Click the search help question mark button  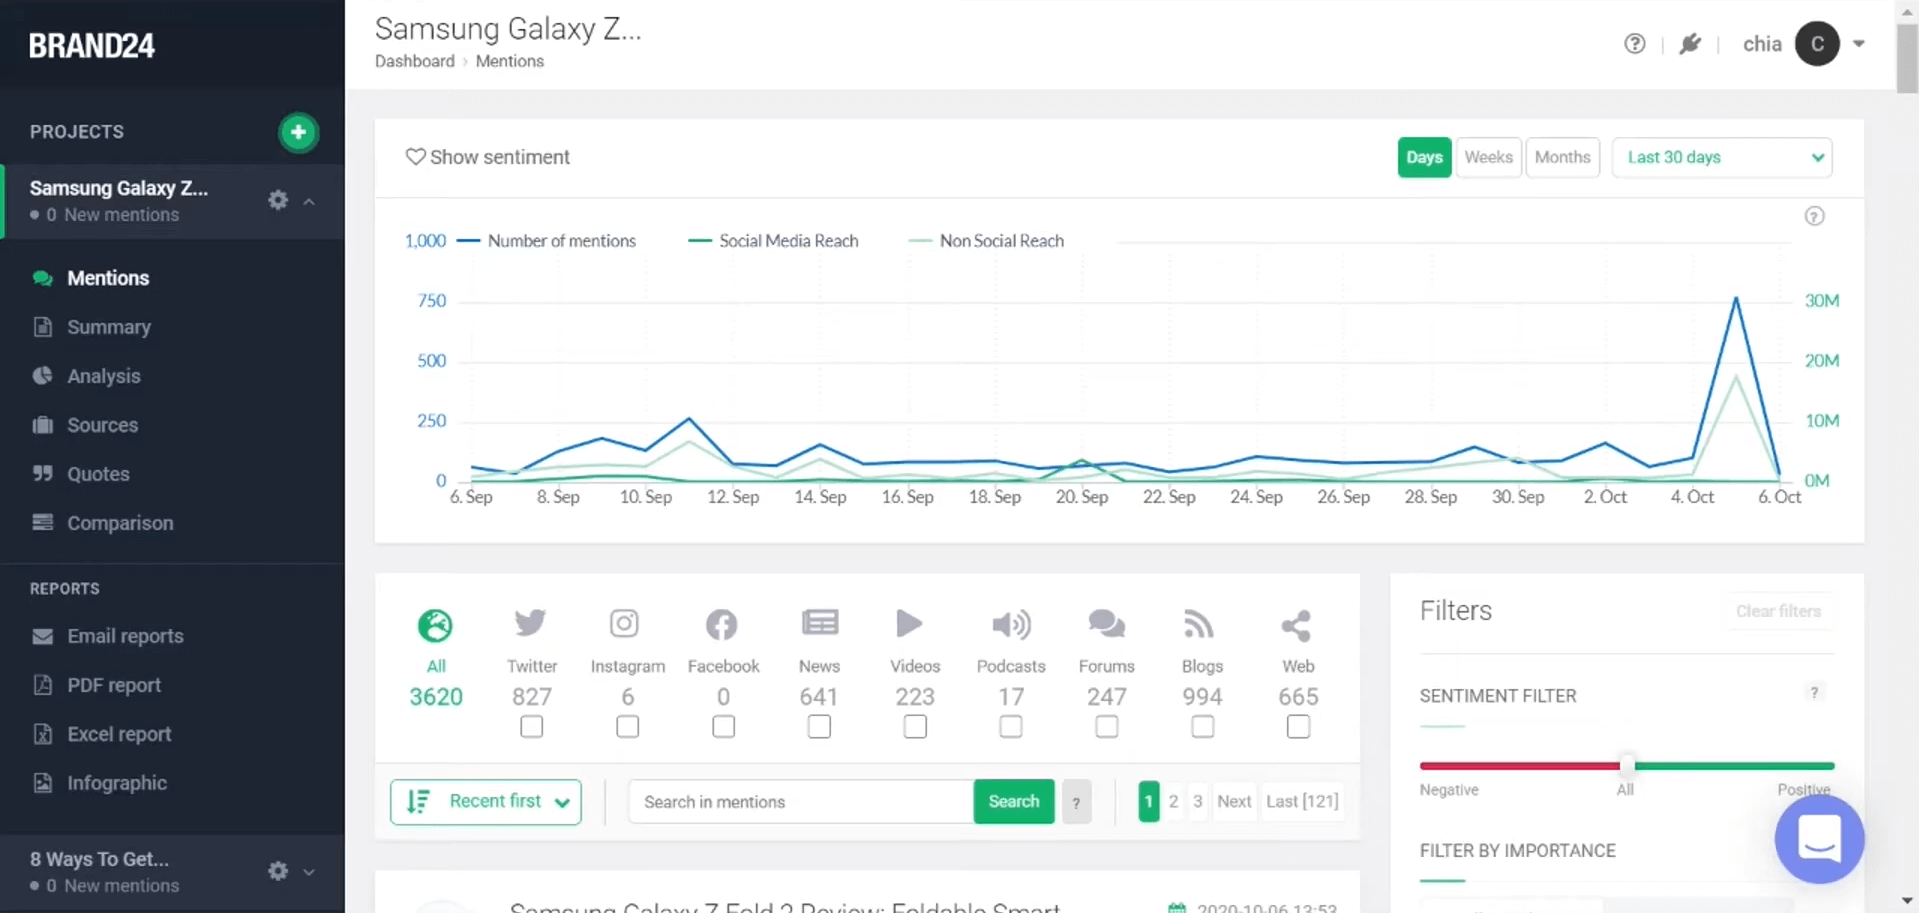[x=1076, y=802]
